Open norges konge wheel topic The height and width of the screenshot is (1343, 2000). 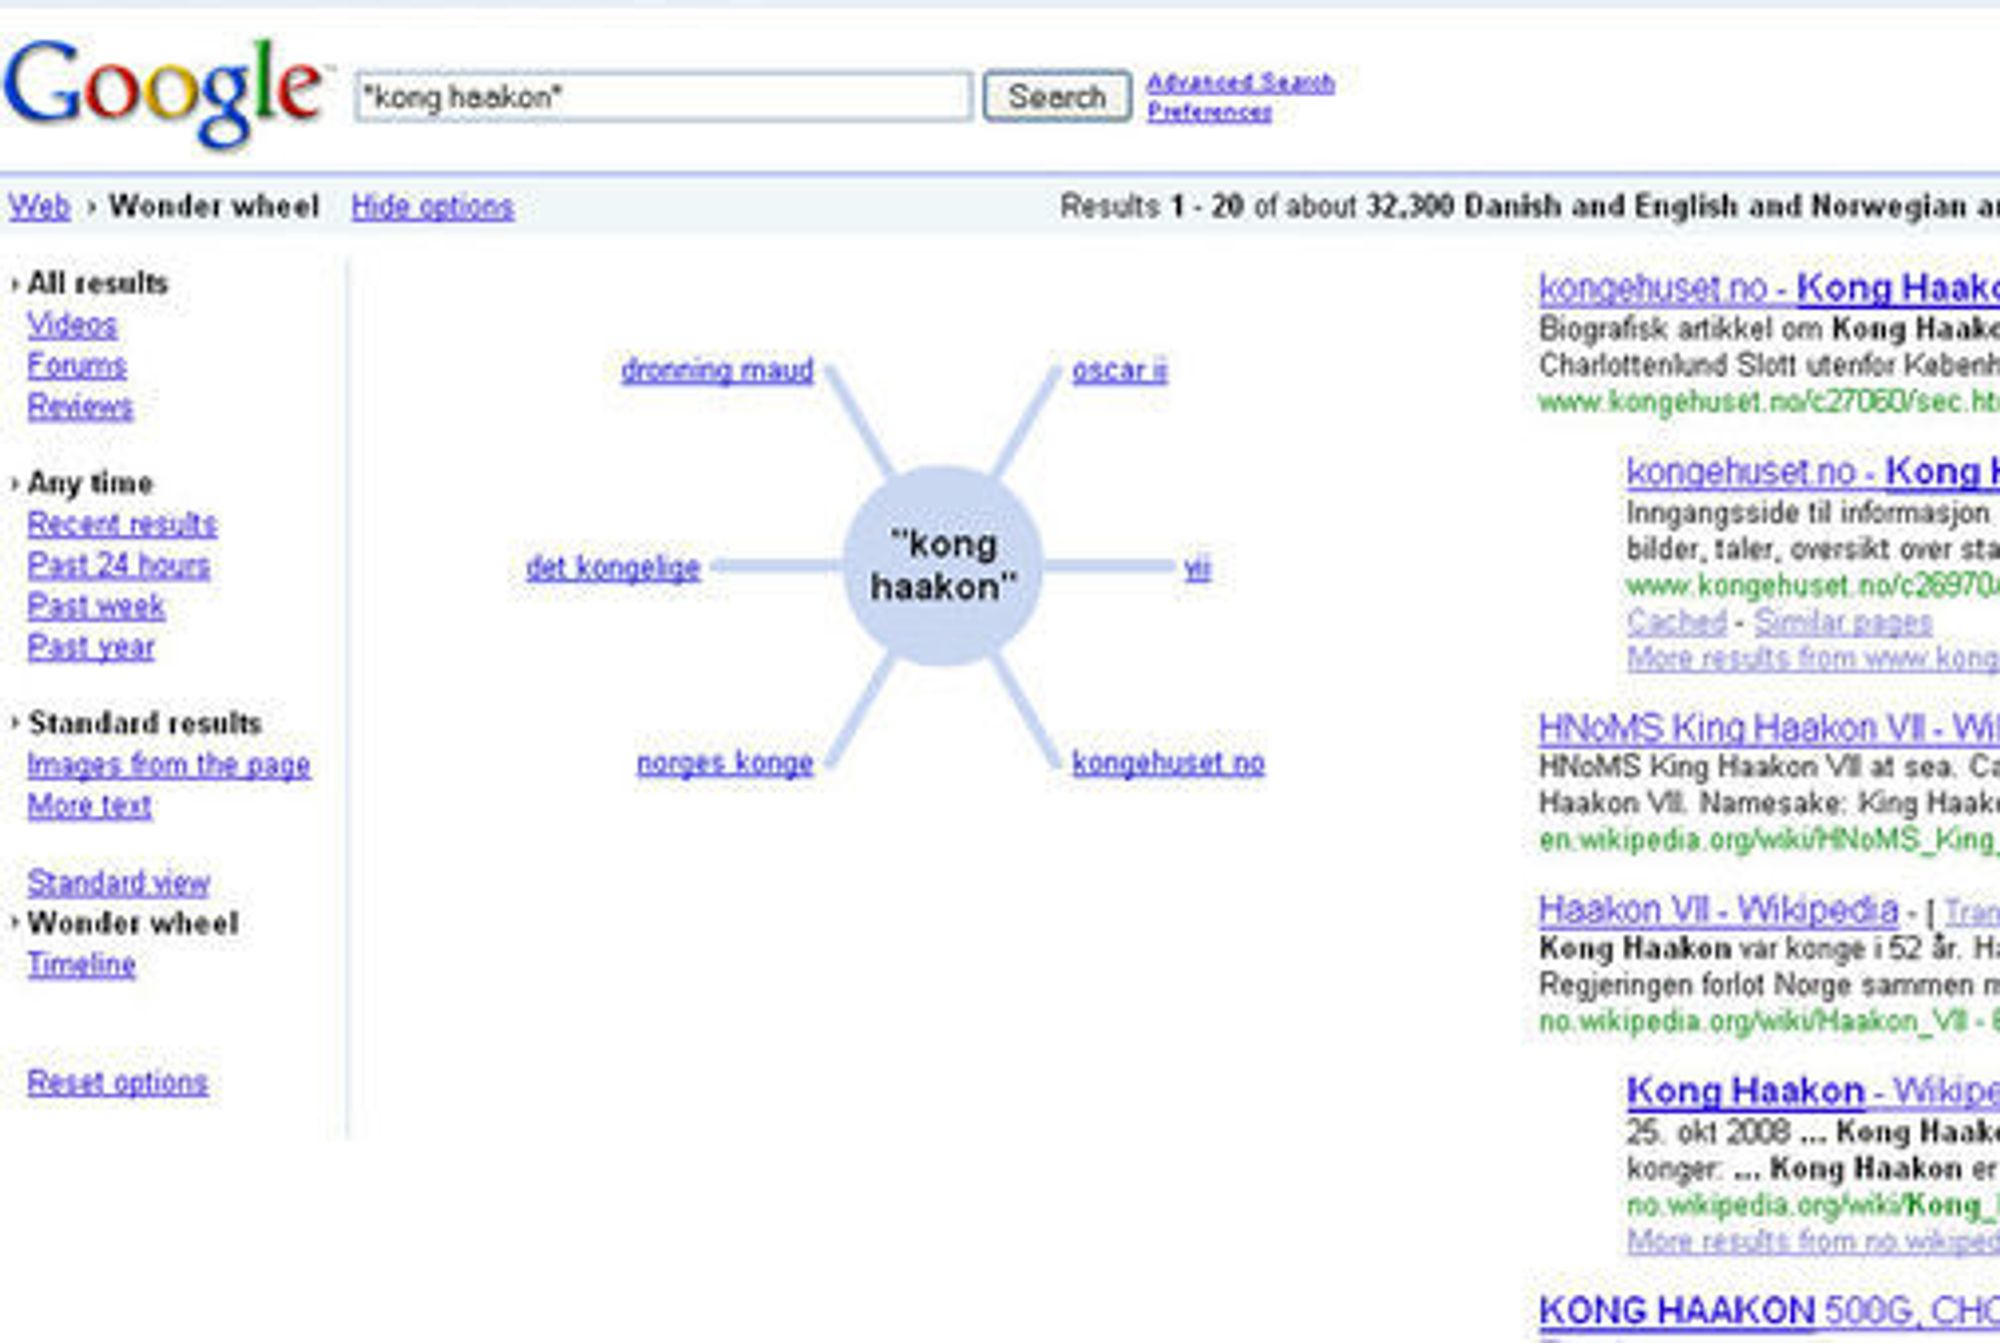pyautogui.click(x=725, y=763)
